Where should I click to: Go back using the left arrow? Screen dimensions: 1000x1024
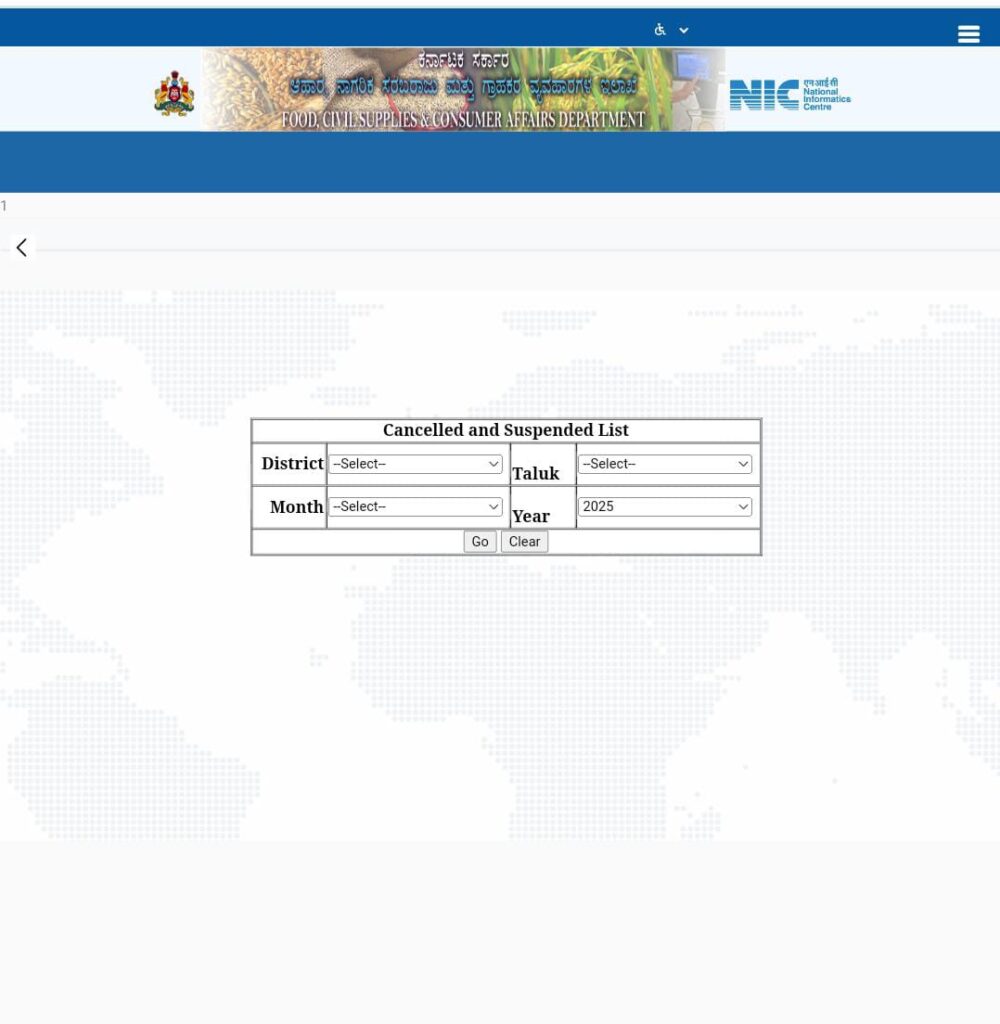coord(21,248)
